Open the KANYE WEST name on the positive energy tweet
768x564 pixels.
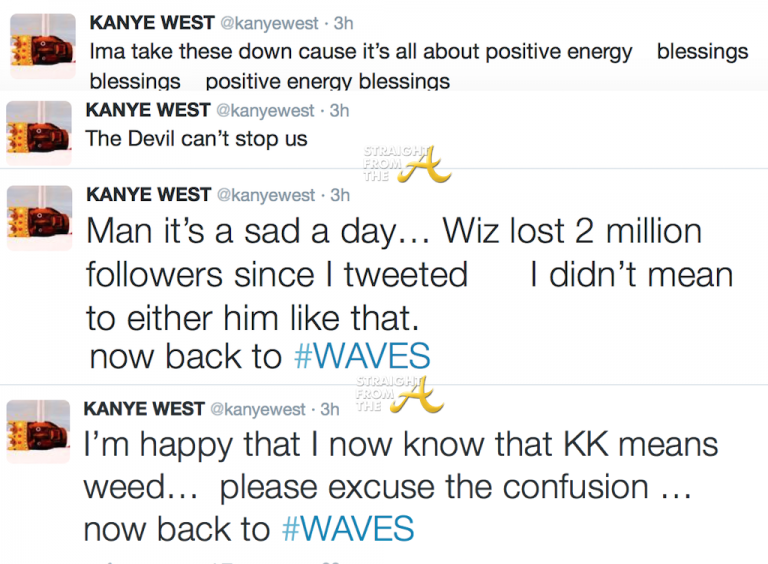(x=148, y=24)
